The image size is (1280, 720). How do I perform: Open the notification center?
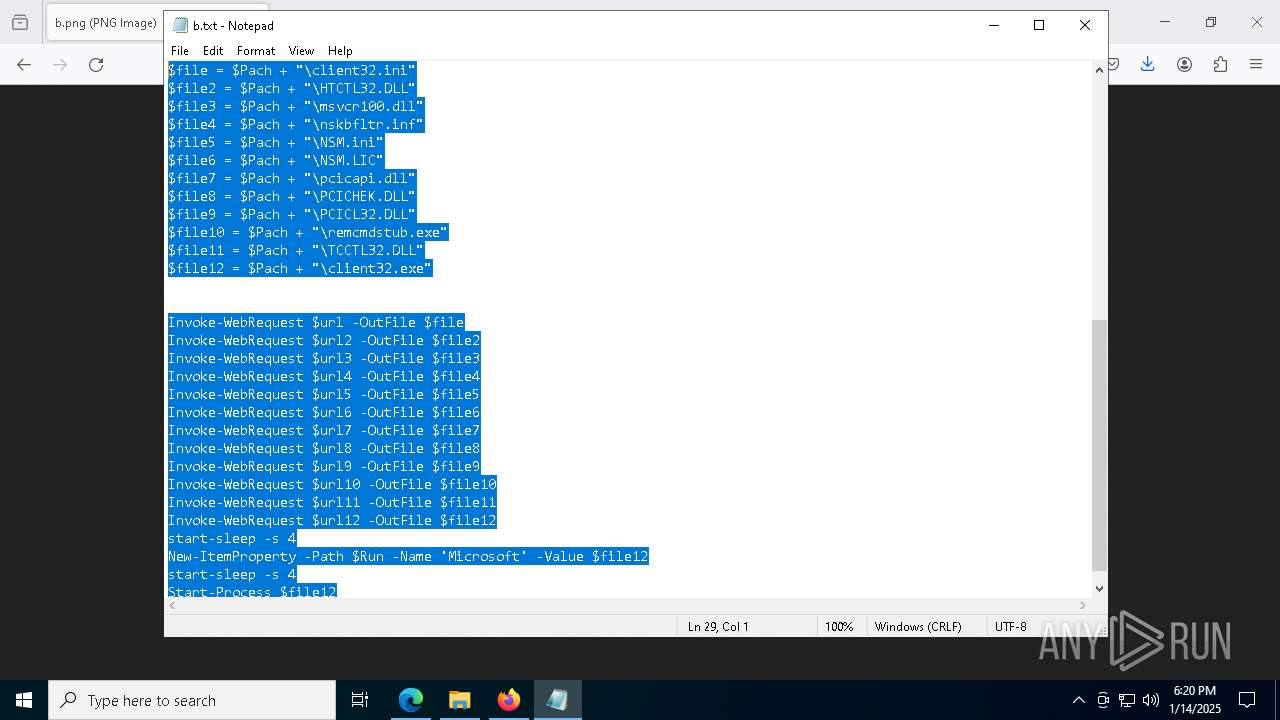click(1247, 700)
